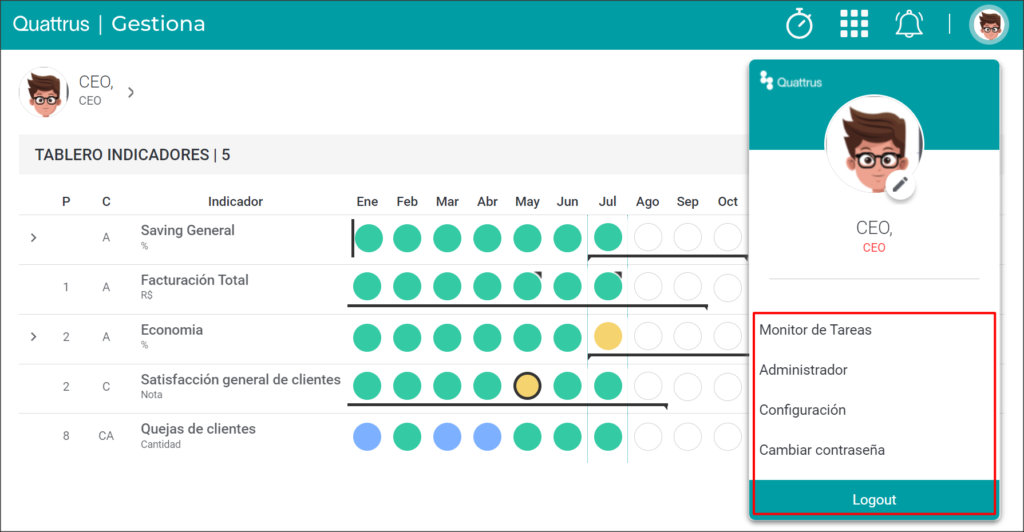This screenshot has width=1024, height=532.
Task: Click Saving General January green dot
Action: (x=368, y=238)
